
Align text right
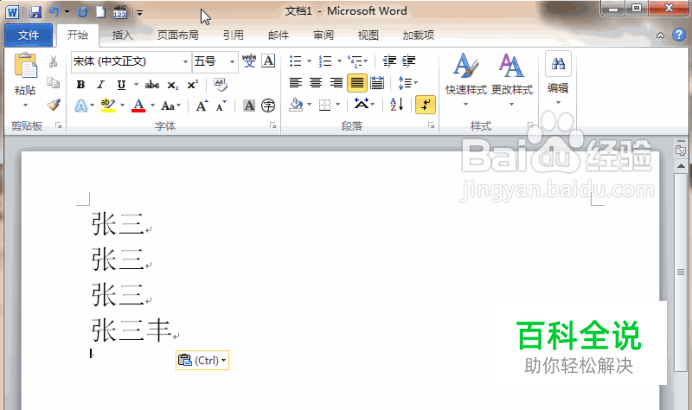[x=336, y=83]
